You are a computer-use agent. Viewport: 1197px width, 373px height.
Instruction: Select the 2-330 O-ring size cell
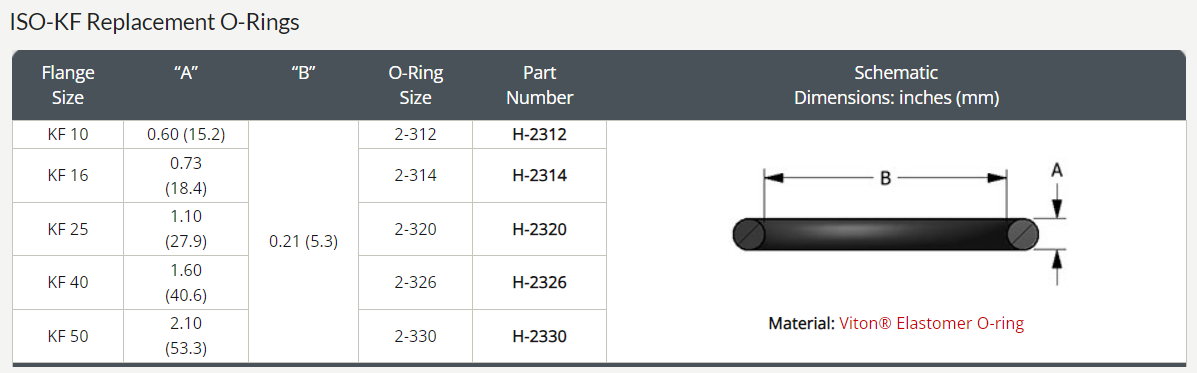coord(416,336)
